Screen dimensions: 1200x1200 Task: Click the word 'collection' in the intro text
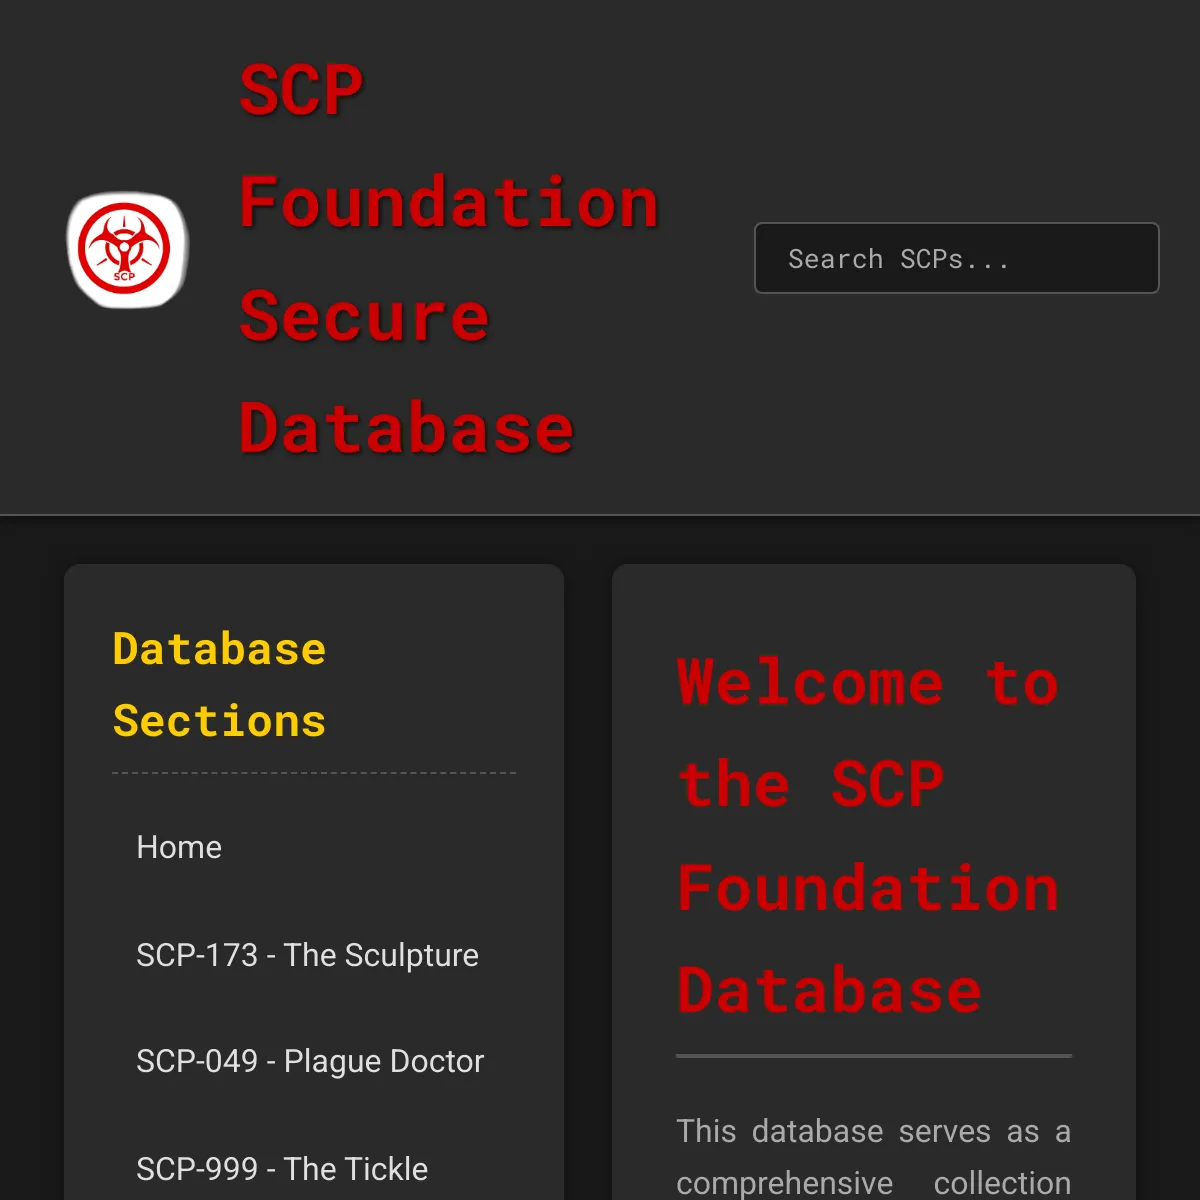click(1002, 1183)
